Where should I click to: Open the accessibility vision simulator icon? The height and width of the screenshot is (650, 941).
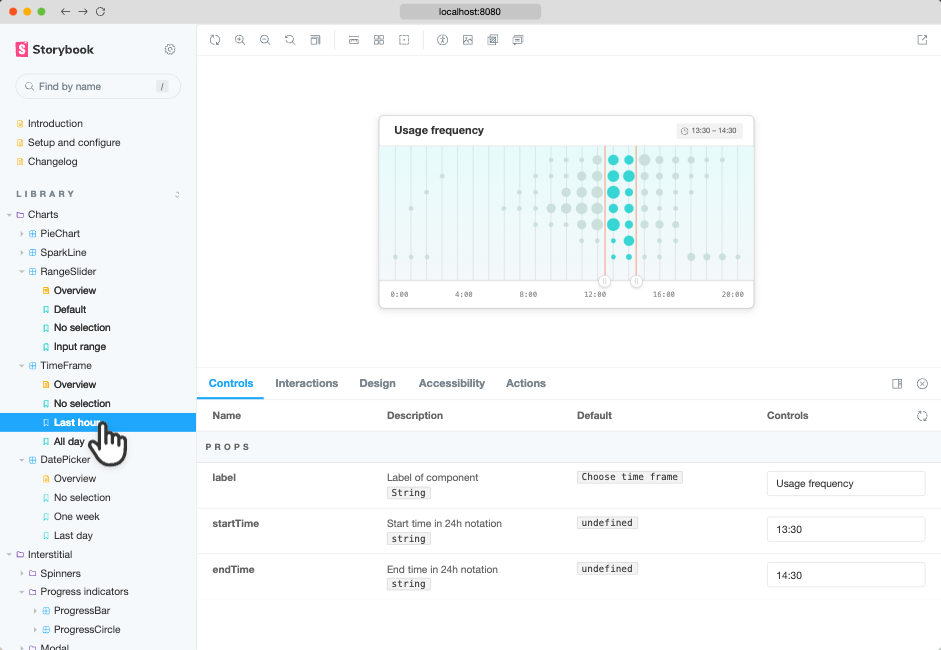[x=442, y=40]
